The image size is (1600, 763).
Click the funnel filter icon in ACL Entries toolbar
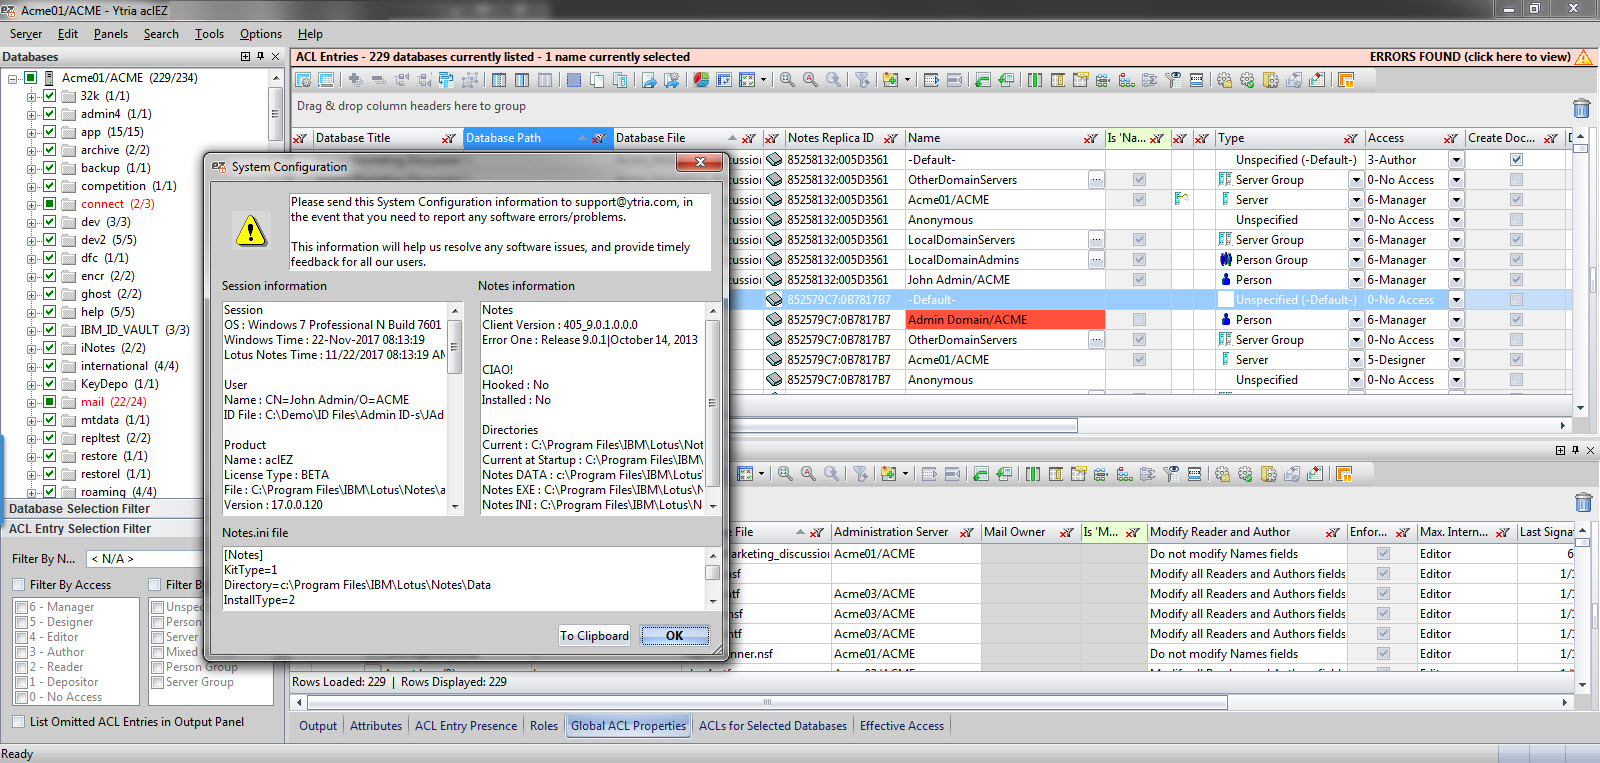862,80
